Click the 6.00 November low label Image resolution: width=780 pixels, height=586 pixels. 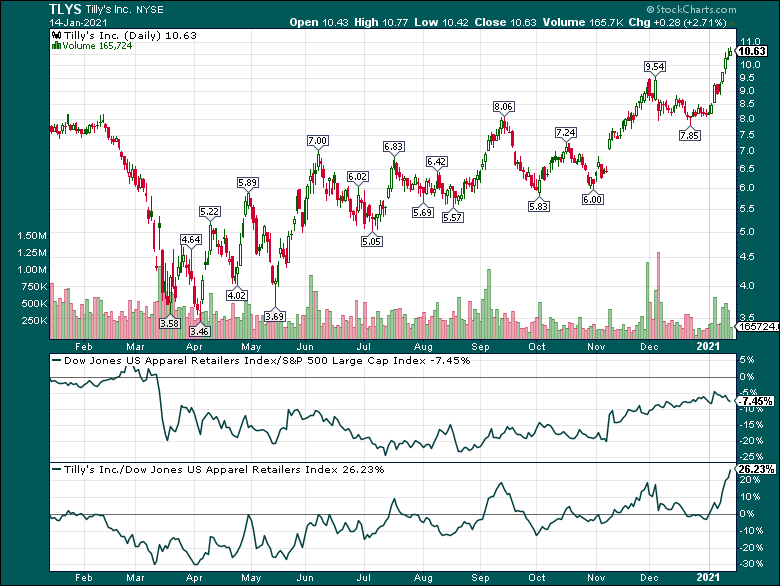[592, 199]
